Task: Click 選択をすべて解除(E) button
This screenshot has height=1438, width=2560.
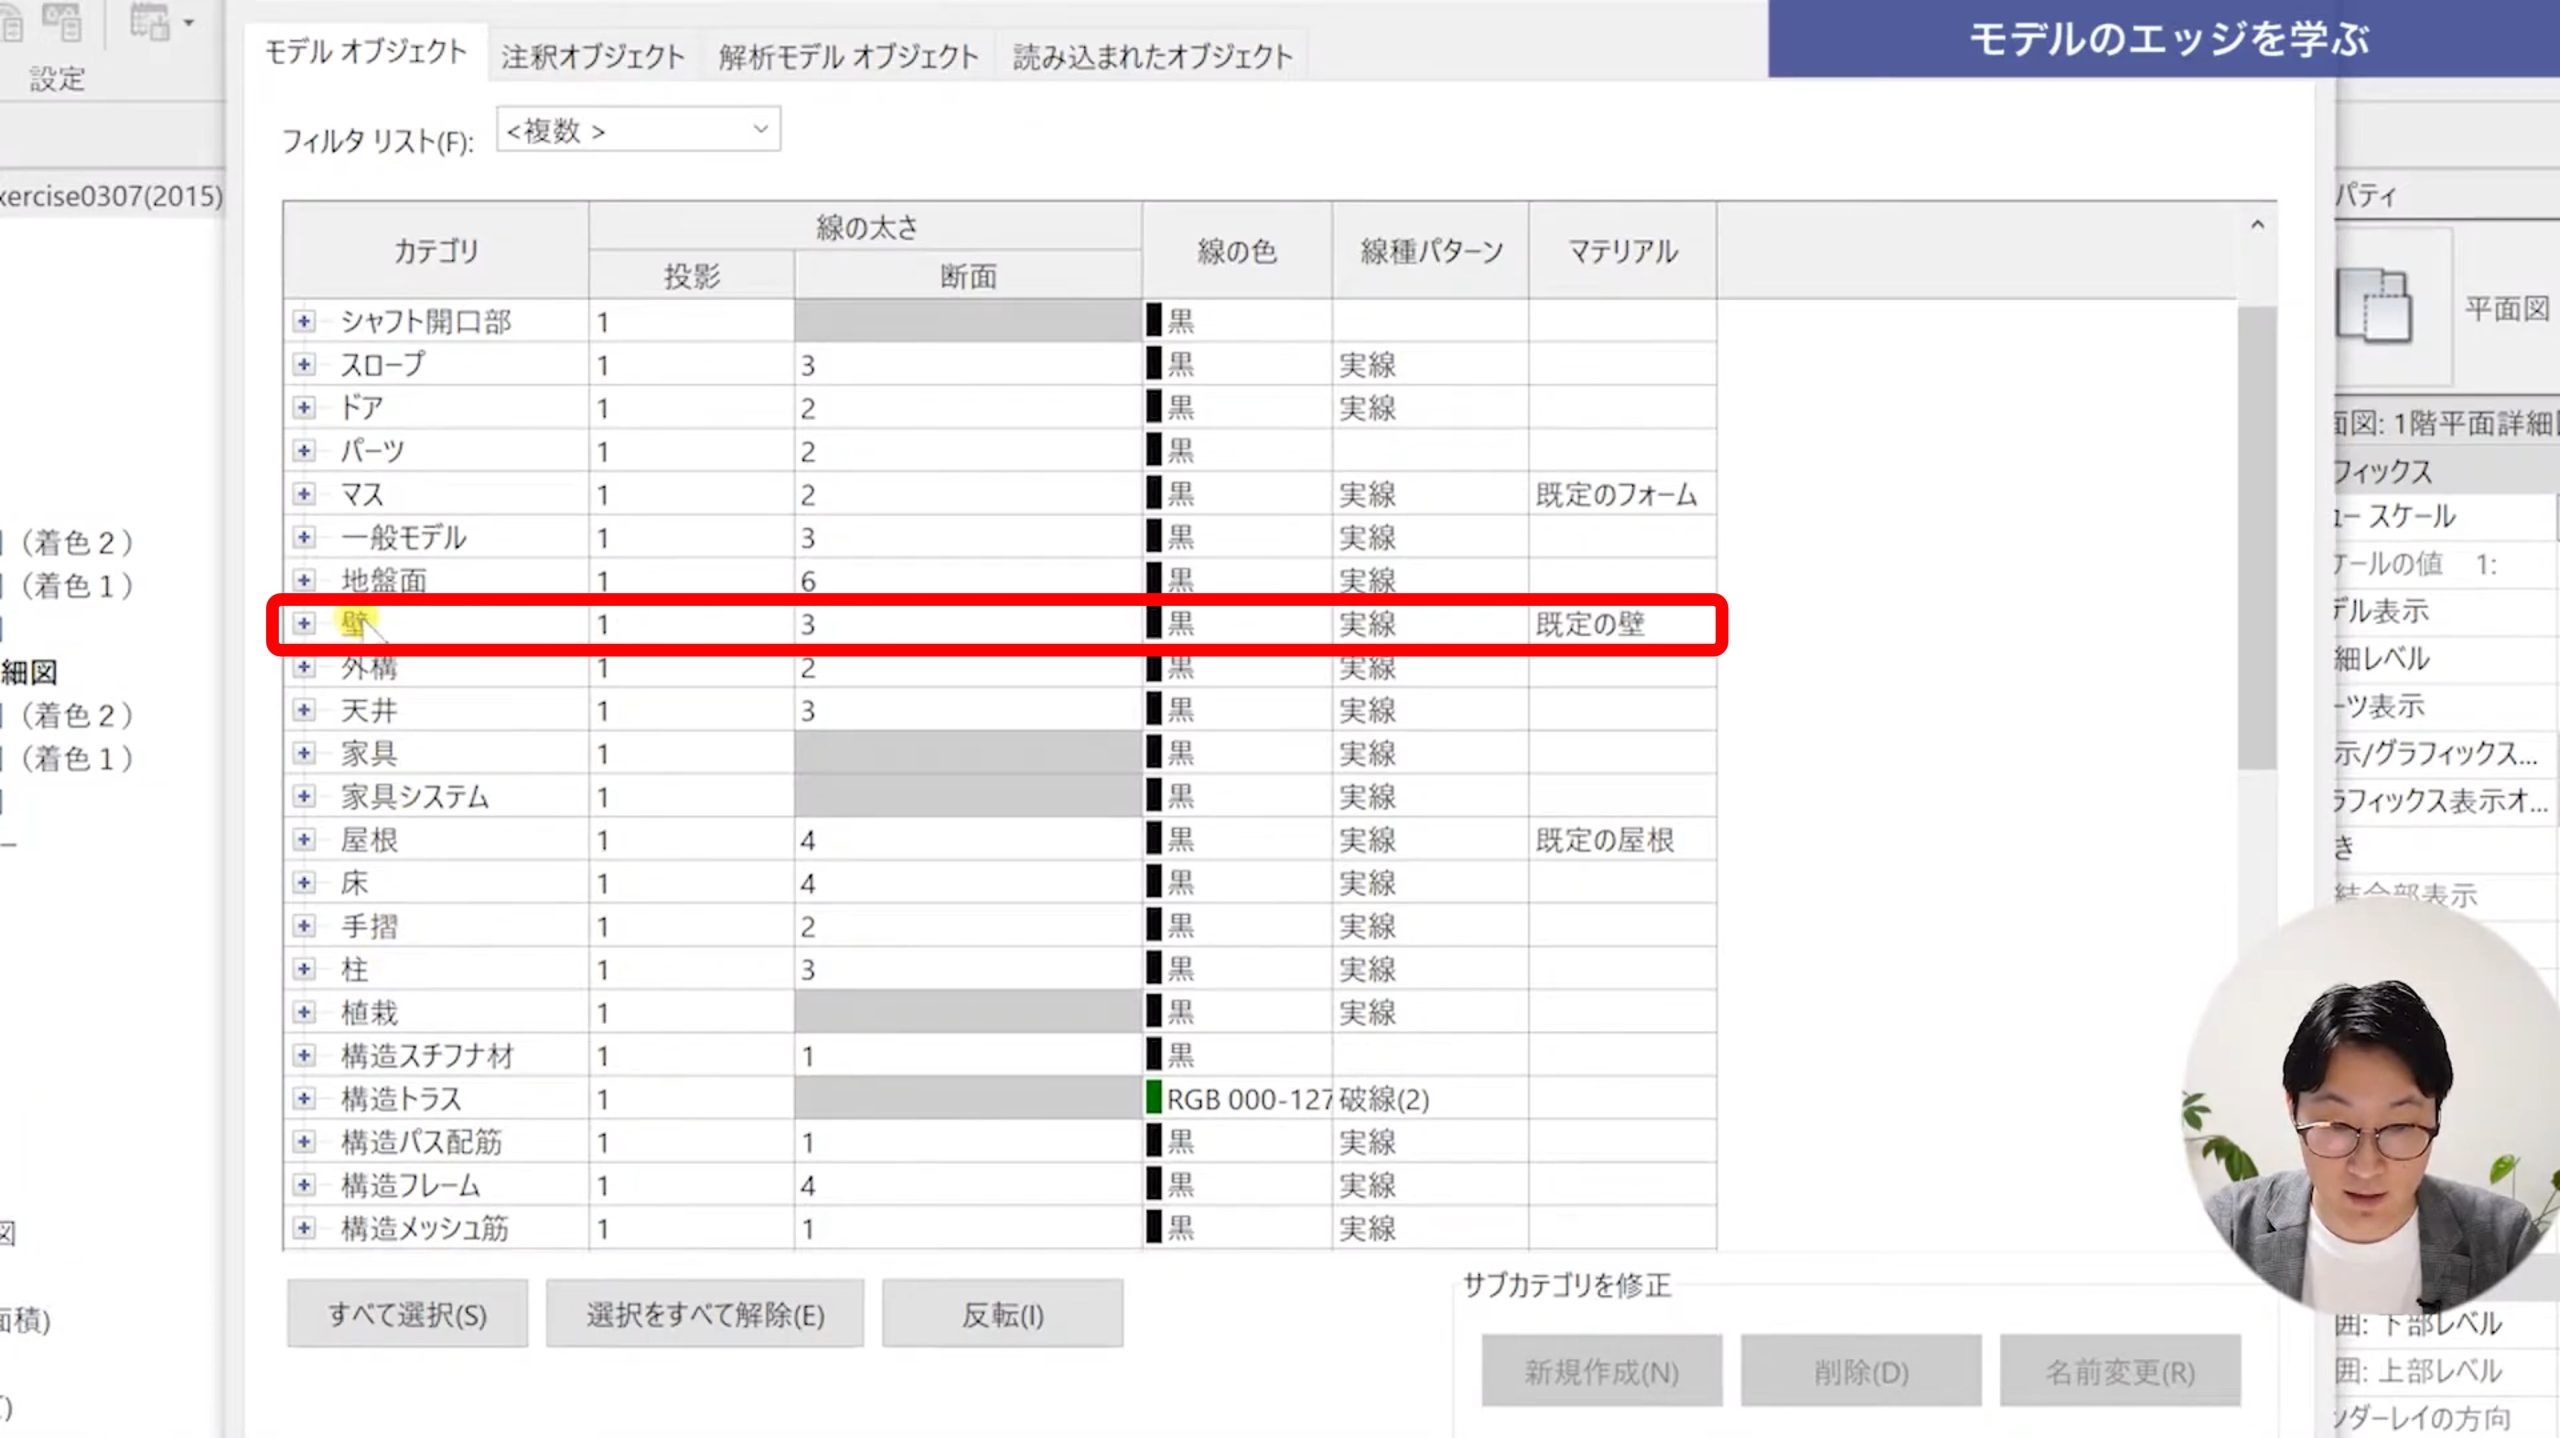Action: pyautogui.click(x=705, y=1314)
